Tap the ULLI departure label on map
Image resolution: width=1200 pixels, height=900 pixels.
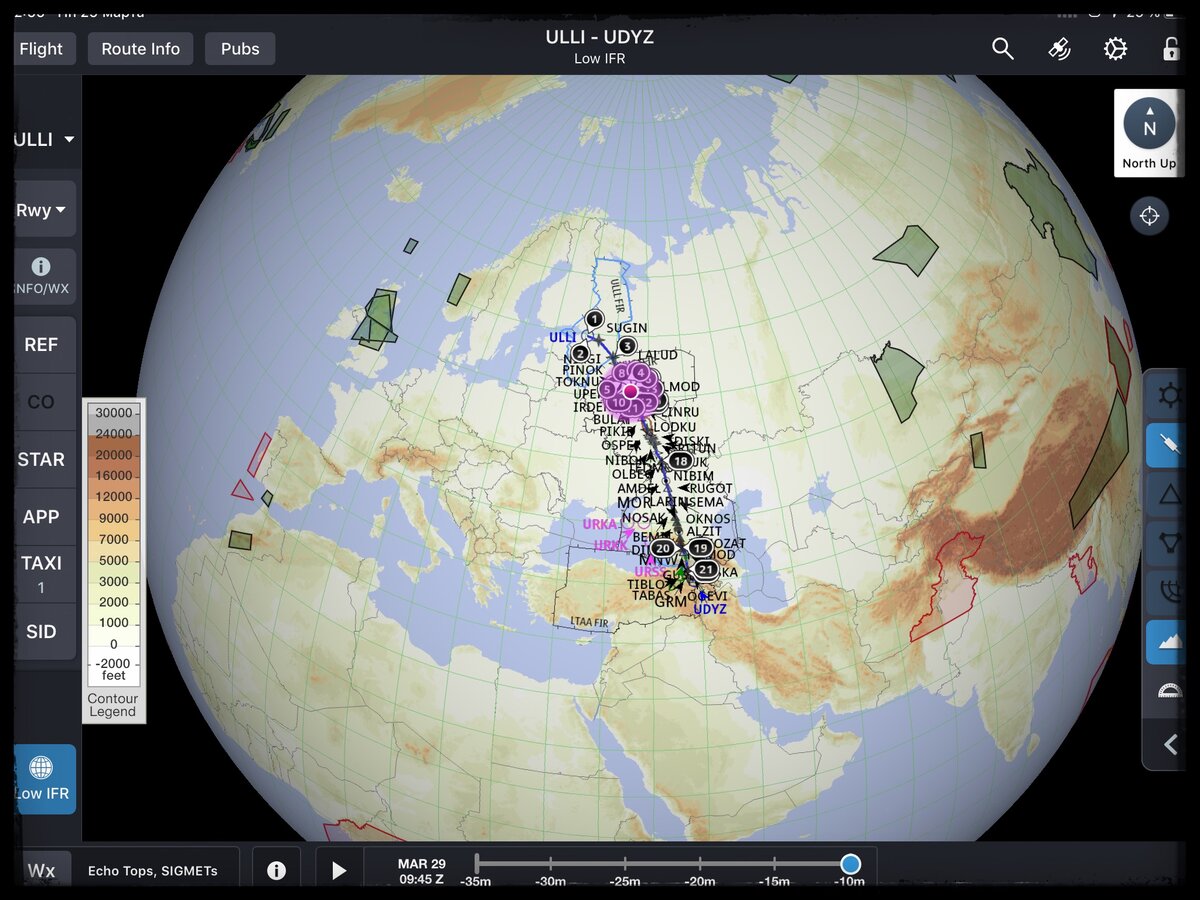coord(563,338)
